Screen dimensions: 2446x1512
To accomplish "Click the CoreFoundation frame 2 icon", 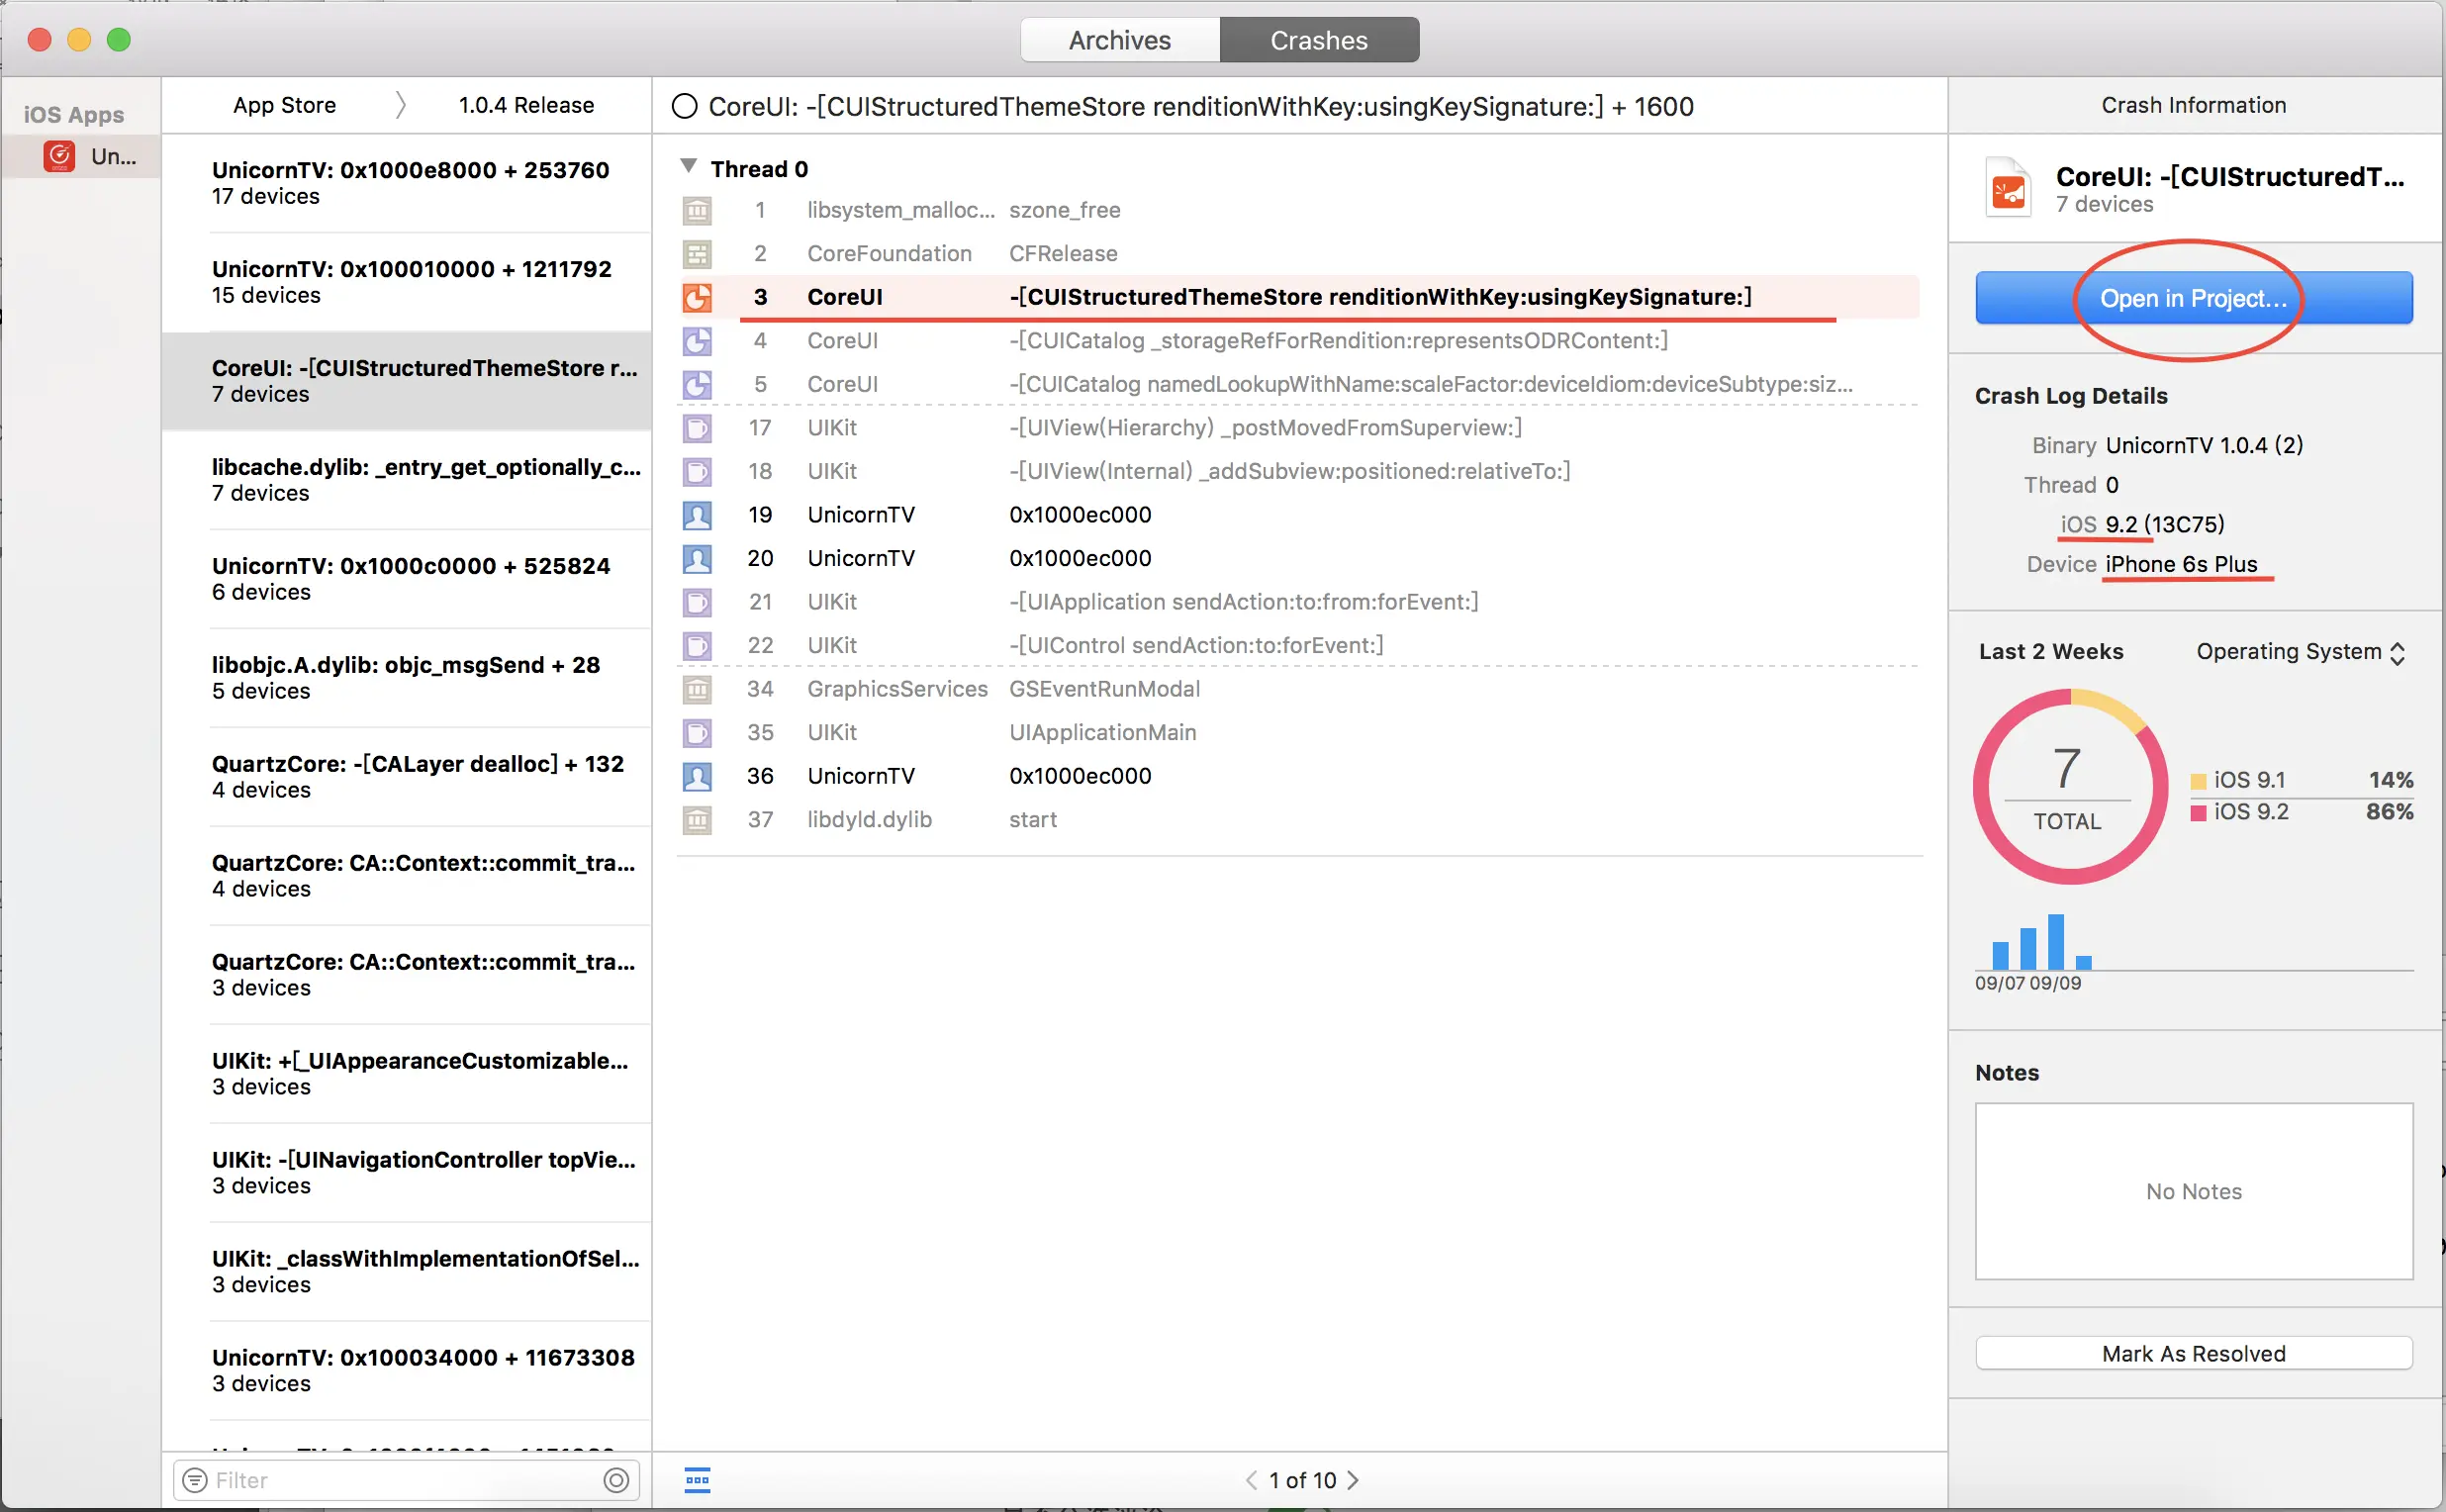I will click(x=697, y=254).
